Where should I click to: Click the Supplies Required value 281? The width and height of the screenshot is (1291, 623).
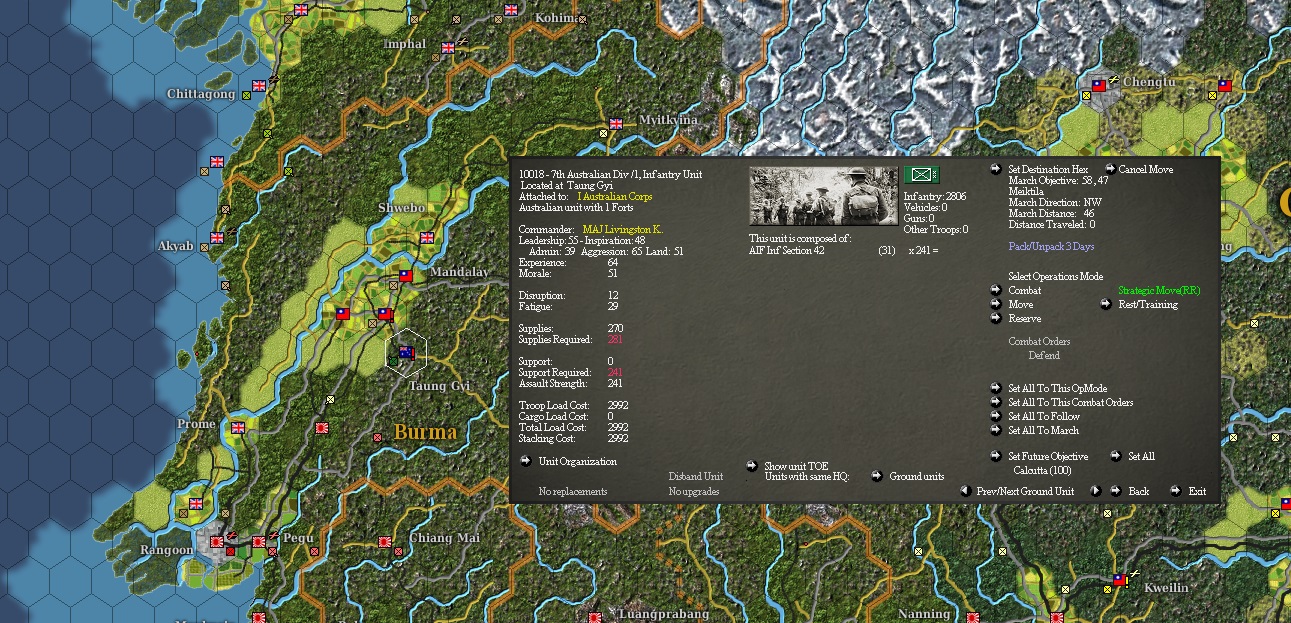pos(615,340)
